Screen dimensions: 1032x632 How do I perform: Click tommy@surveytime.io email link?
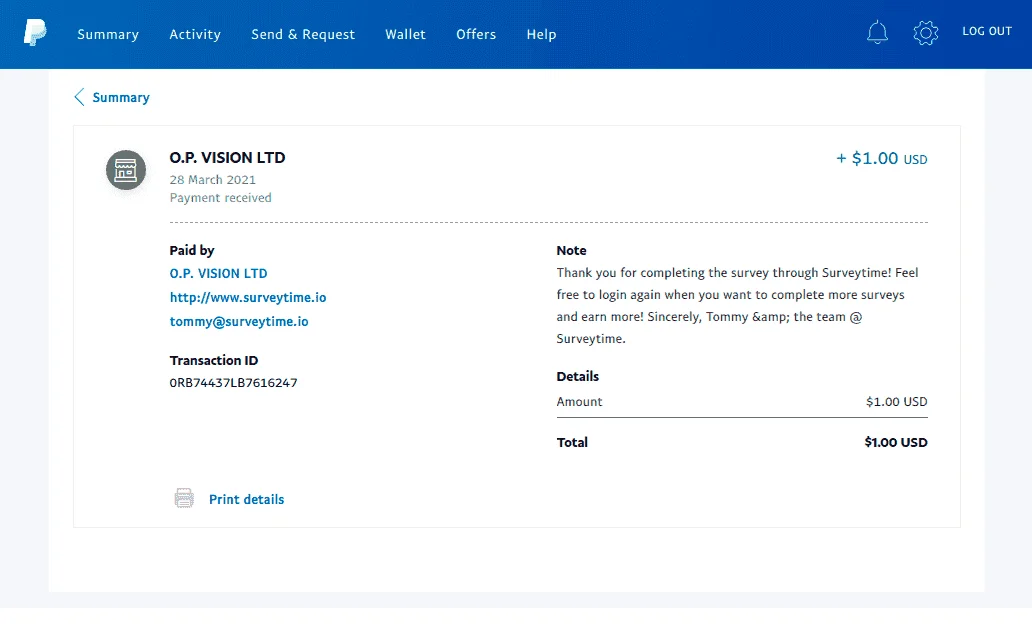point(239,321)
